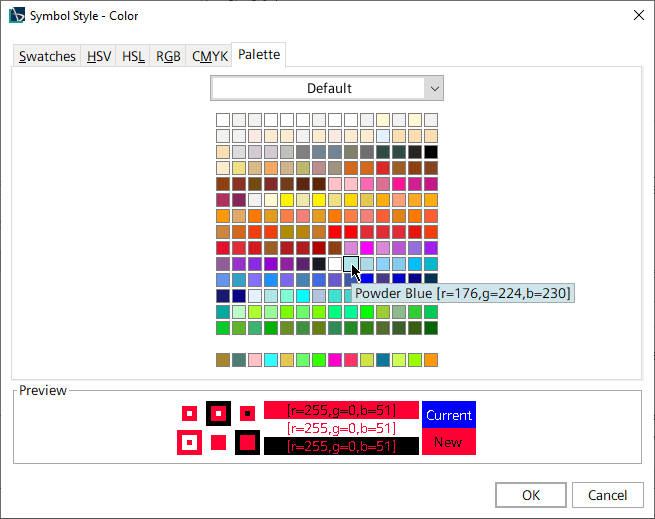This screenshot has height=519, width=655.
Task: Click the black-background preview label [r=255,g=0,b=51]
Action: pyautogui.click(x=341, y=446)
